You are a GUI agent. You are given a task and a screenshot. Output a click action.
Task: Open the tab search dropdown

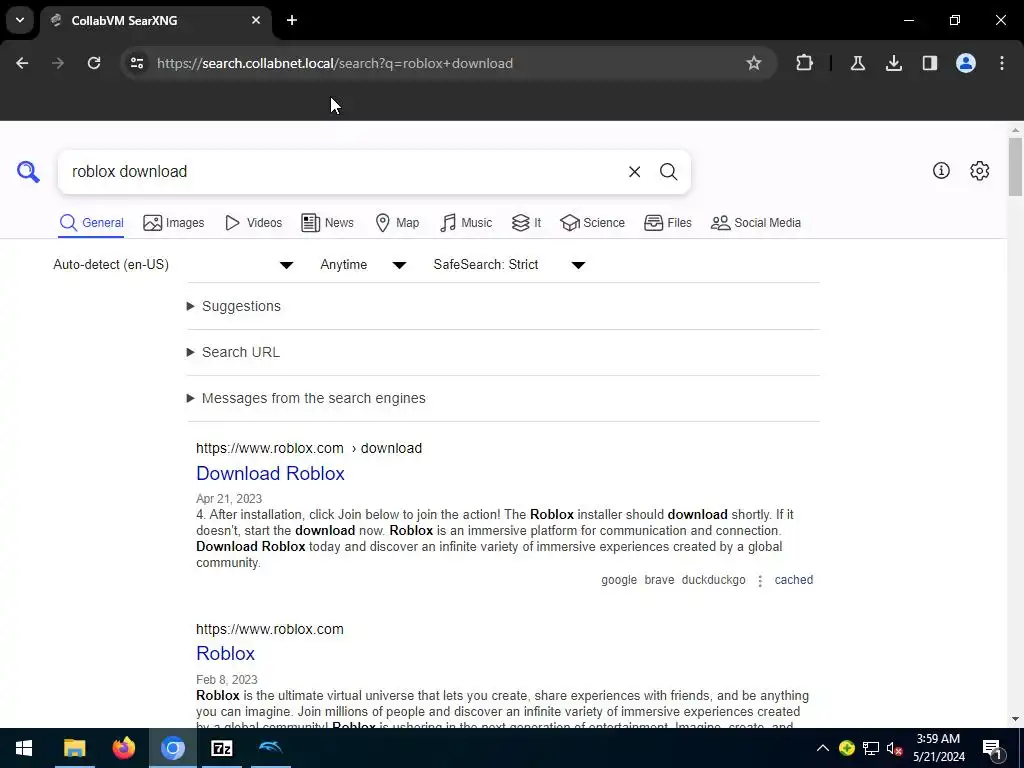(20, 20)
